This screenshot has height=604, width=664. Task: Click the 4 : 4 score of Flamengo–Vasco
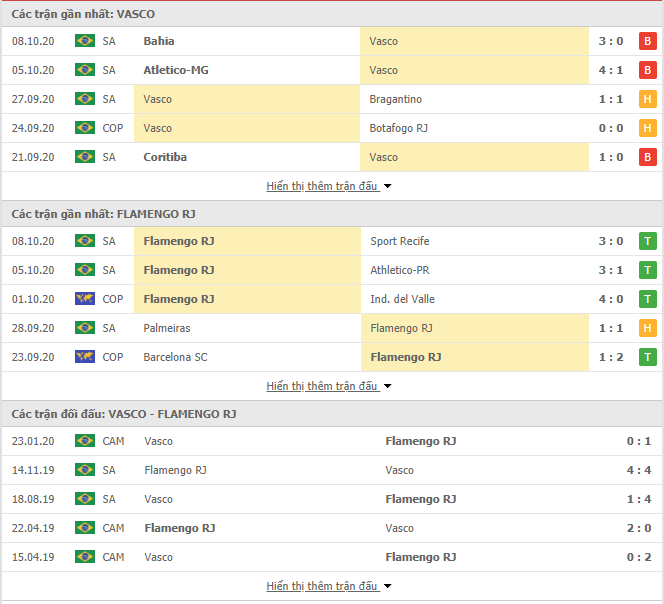(639, 470)
